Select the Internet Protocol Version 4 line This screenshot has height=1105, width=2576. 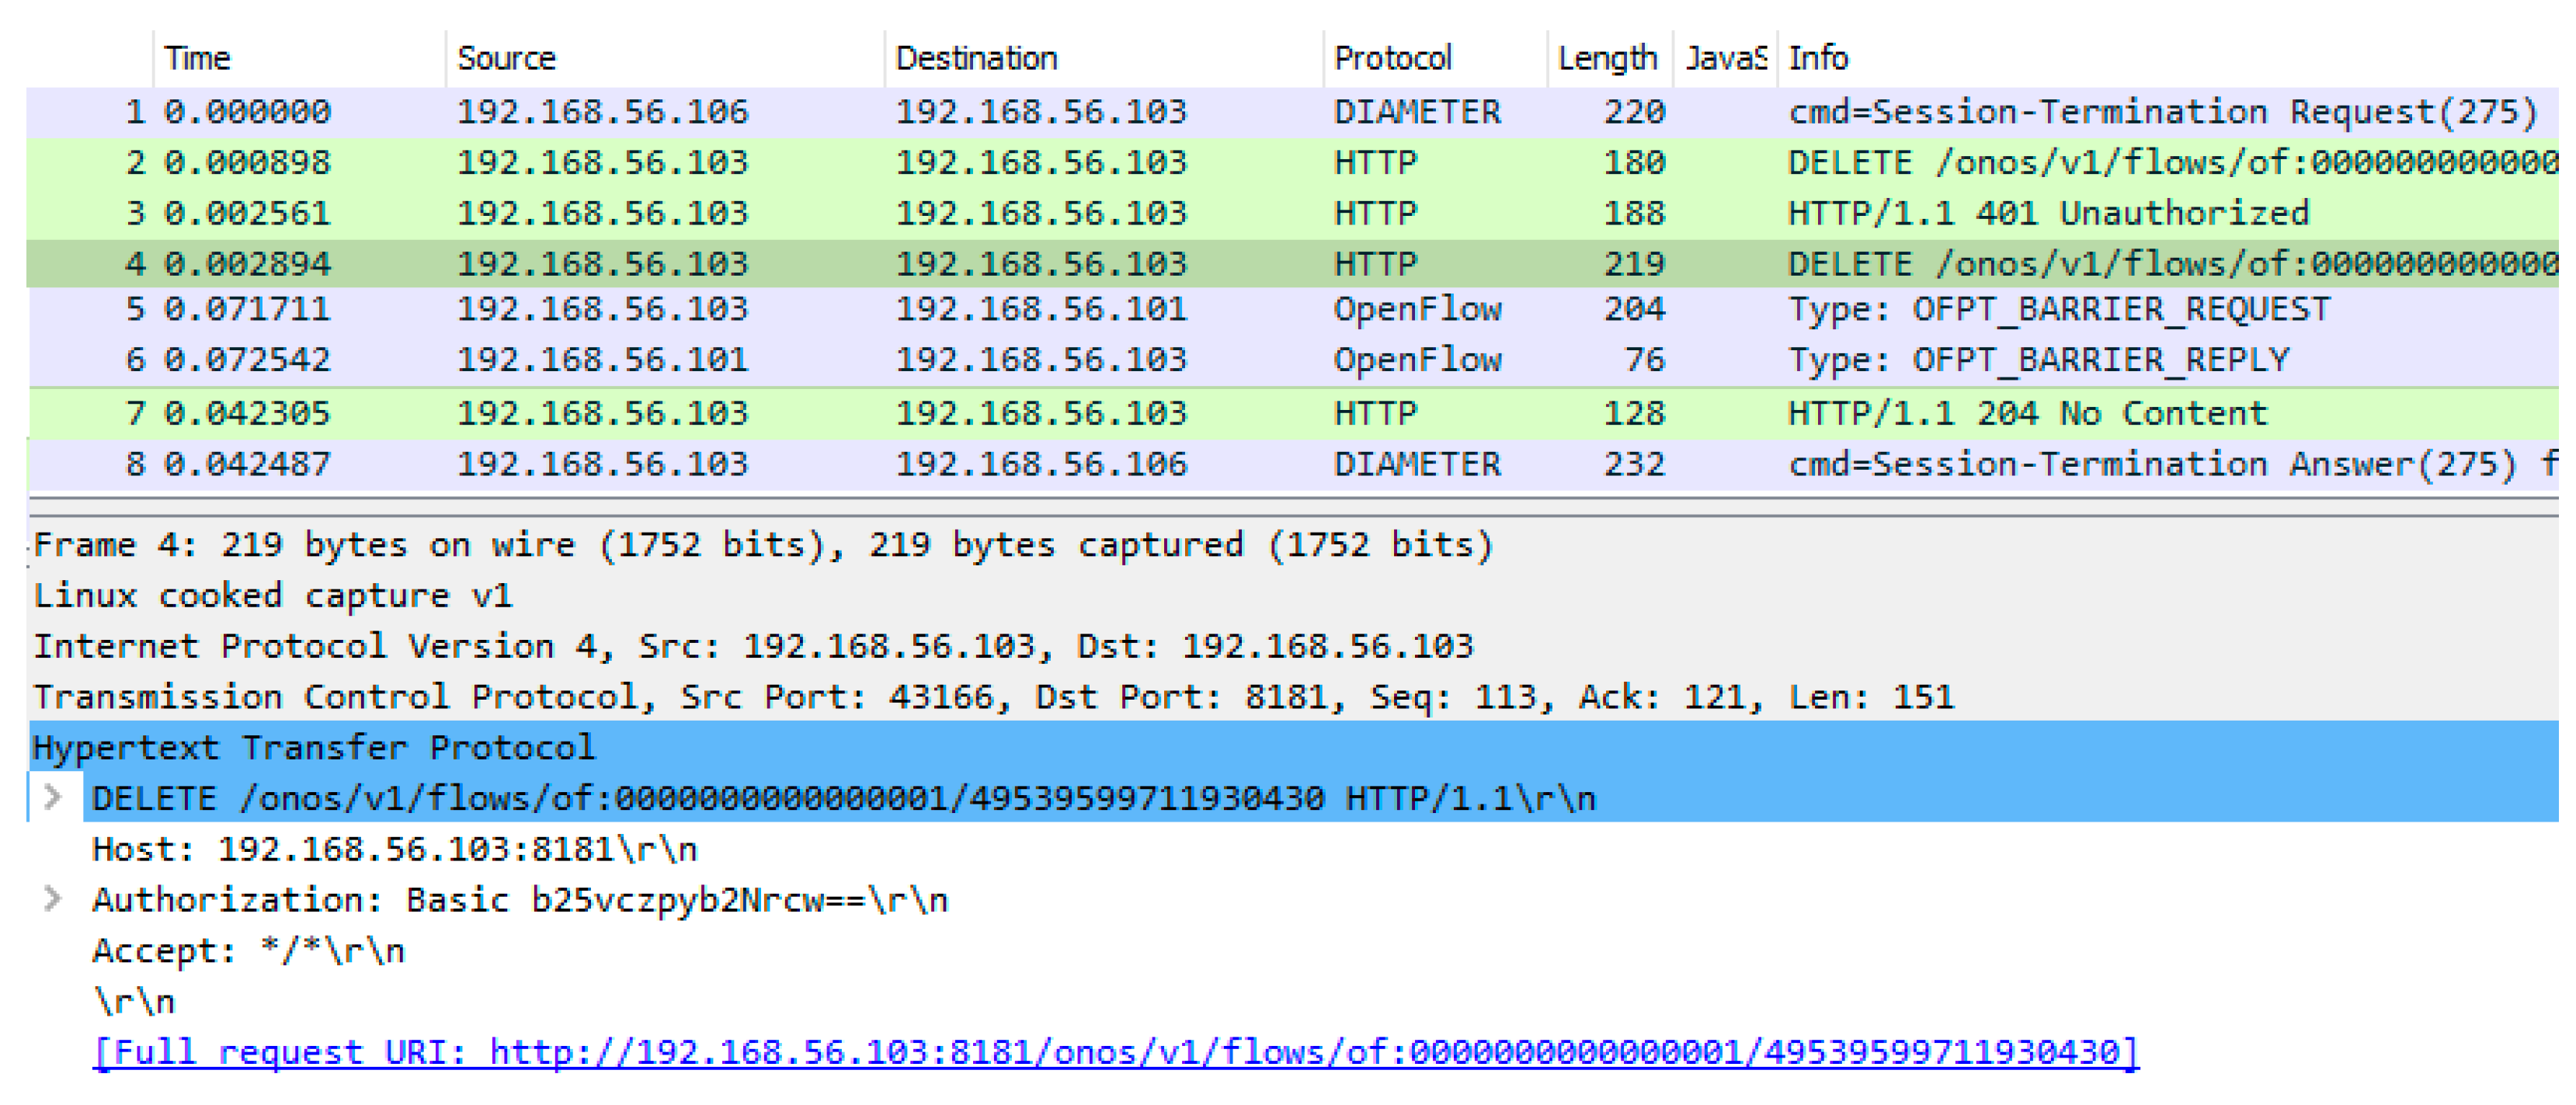752,646
